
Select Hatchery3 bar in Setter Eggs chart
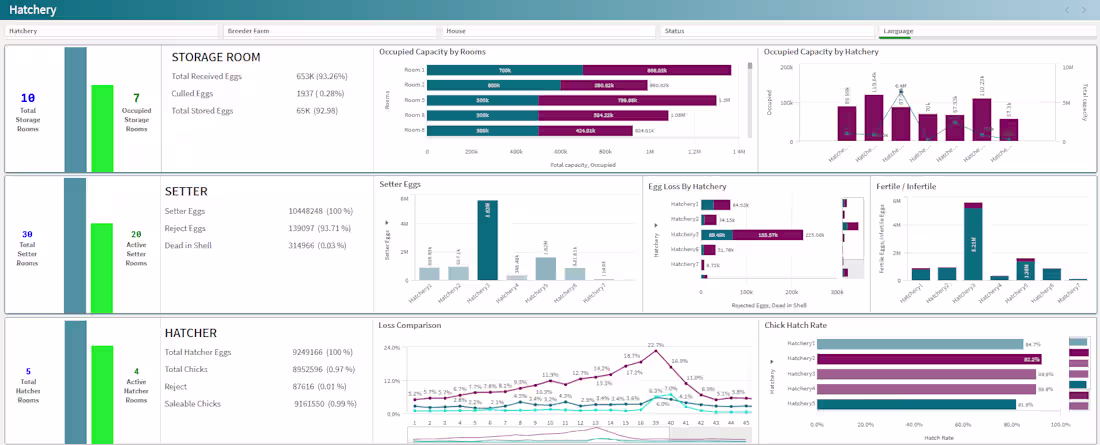[x=488, y=240]
